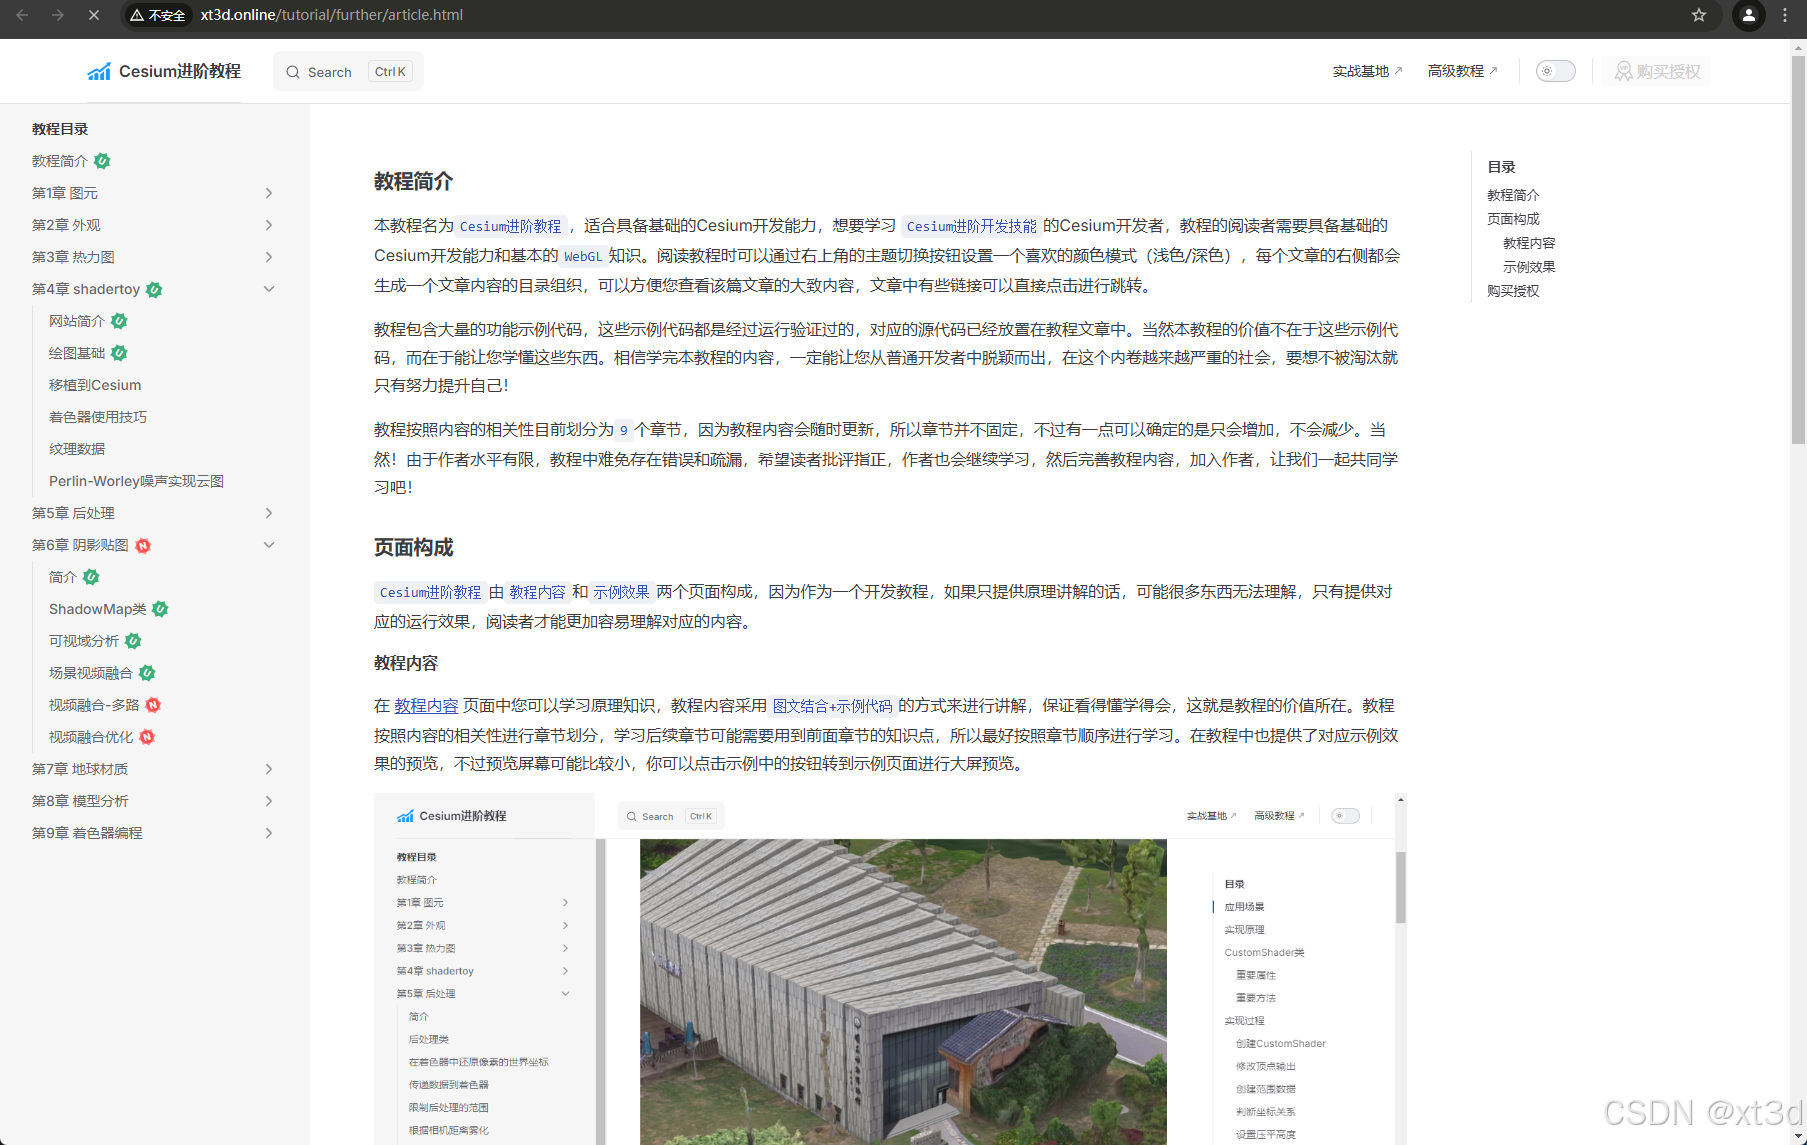The width and height of the screenshot is (1807, 1145).
Task: Expand 第1章 图元 chapter
Action: pos(268,193)
